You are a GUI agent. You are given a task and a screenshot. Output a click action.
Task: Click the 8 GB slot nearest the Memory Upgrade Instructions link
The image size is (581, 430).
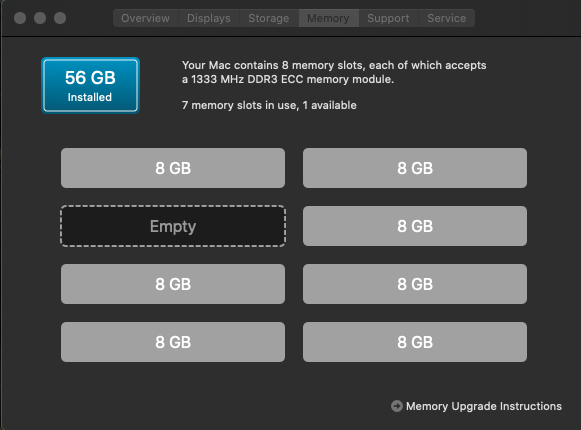[415, 342]
